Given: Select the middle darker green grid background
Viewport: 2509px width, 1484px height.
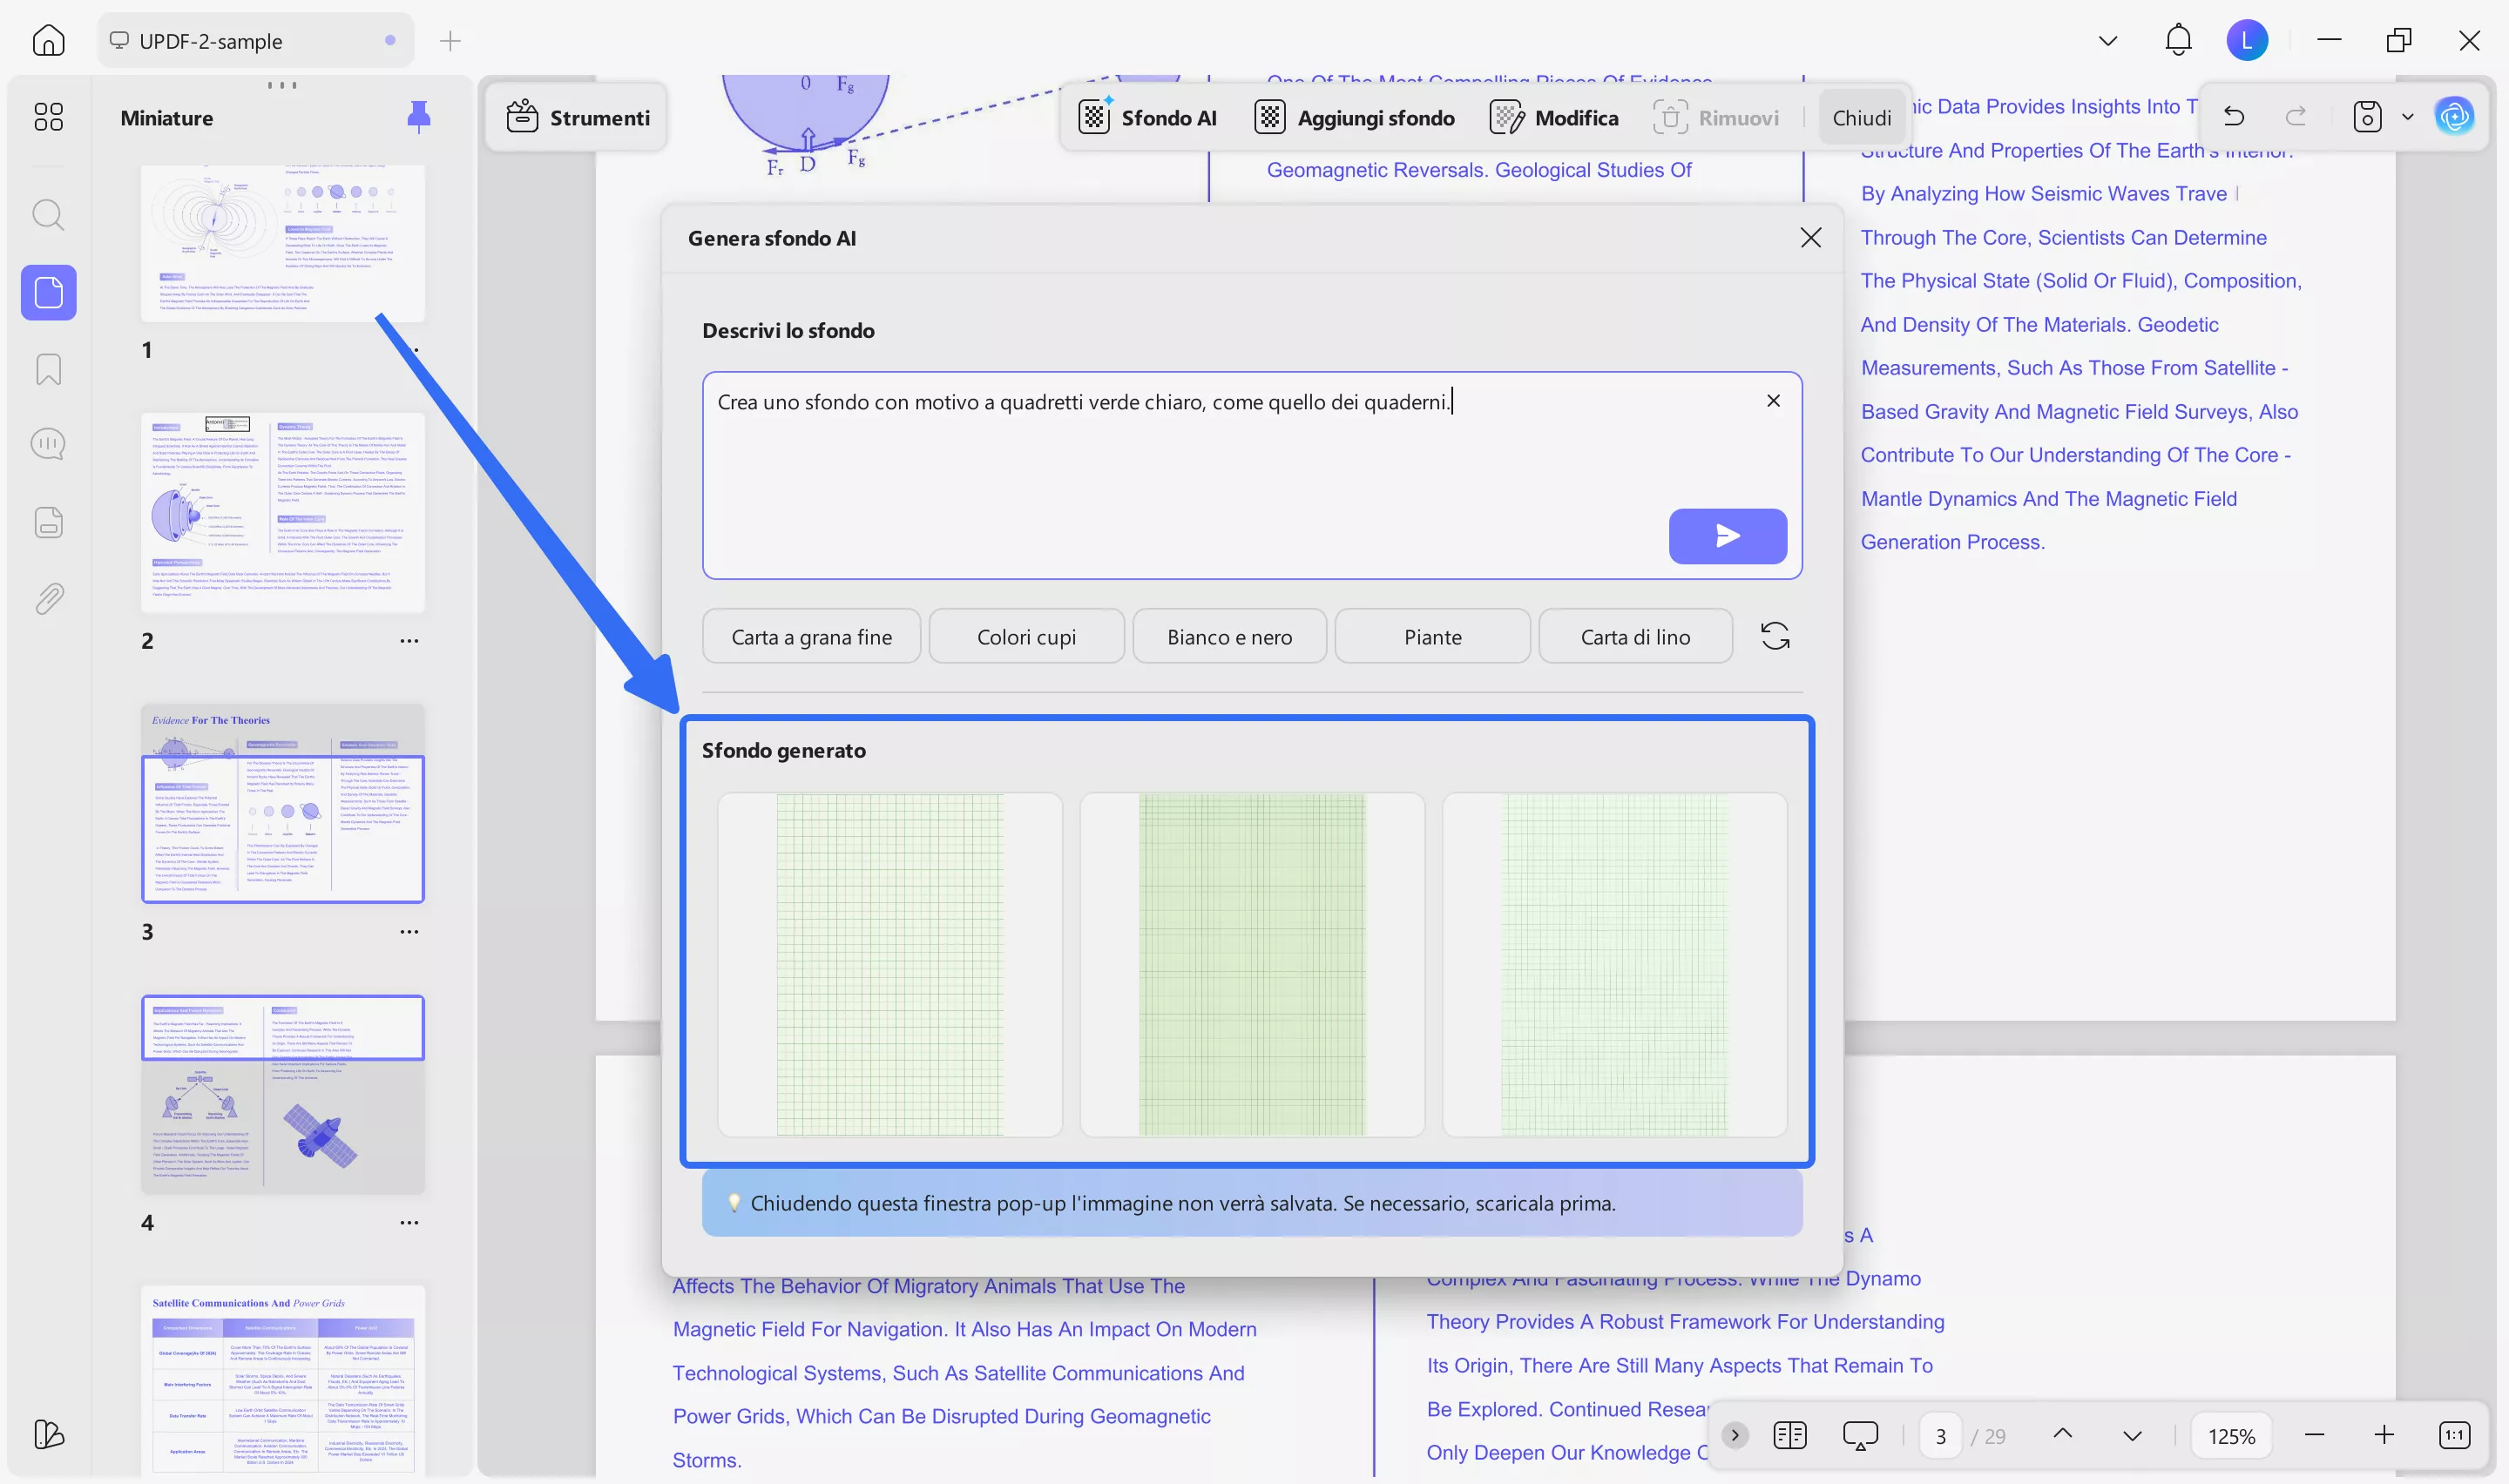Looking at the screenshot, I should (x=1251, y=964).
